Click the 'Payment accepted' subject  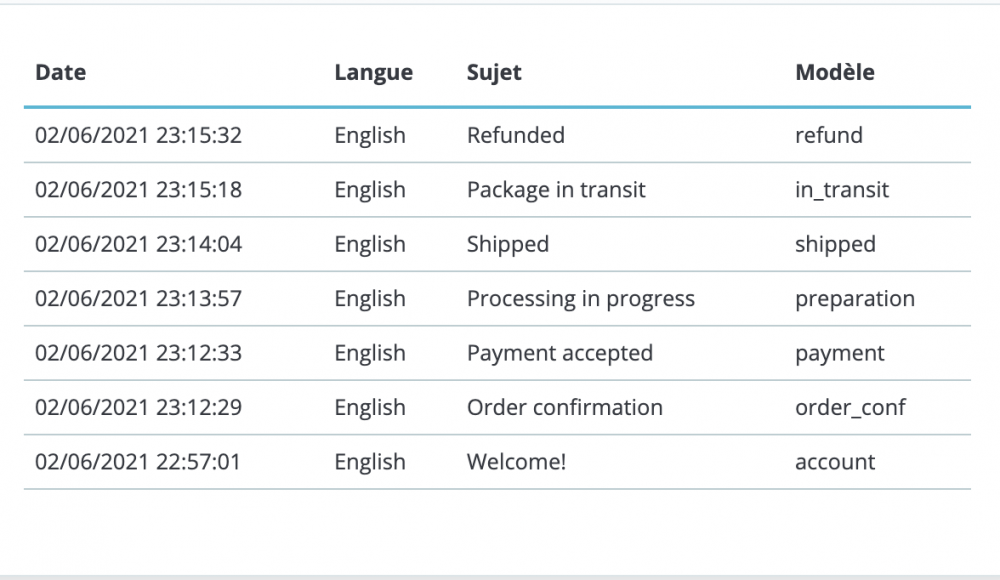559,353
